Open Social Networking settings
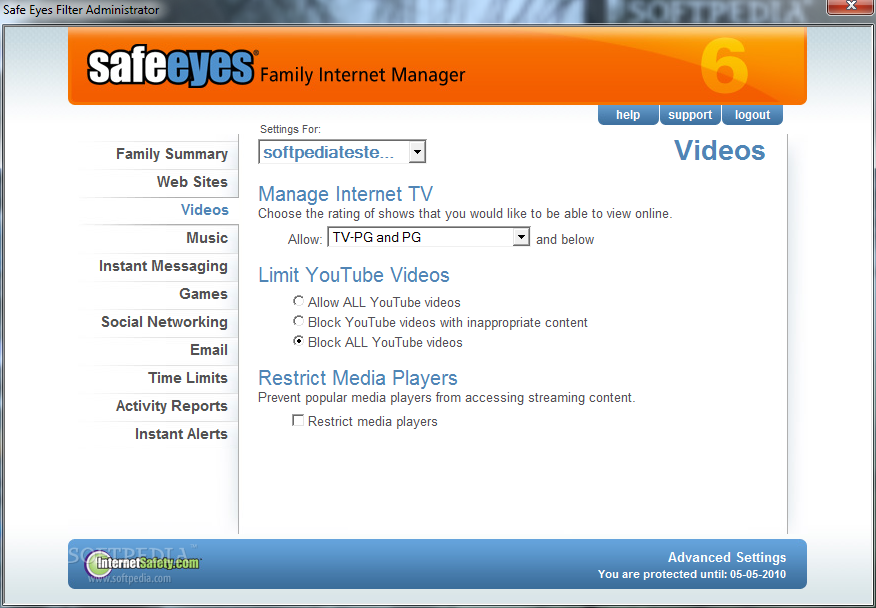The width and height of the screenshot is (876, 608). [164, 322]
